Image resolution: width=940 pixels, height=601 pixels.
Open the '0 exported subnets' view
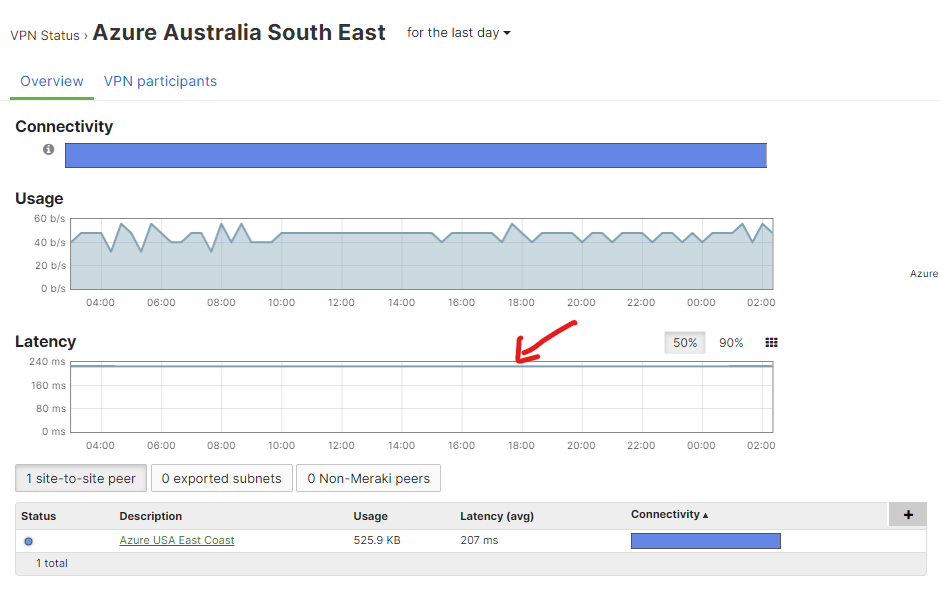pyautogui.click(x=221, y=478)
